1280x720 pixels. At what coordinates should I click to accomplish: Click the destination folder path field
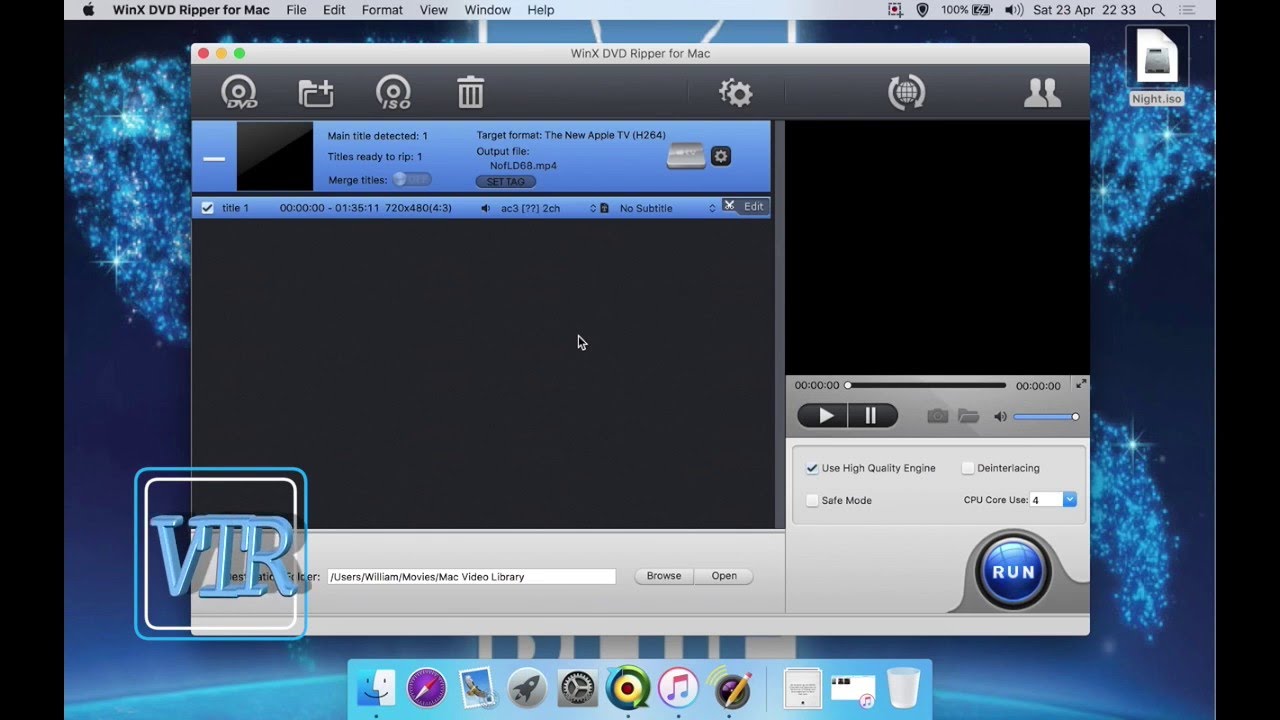471,577
